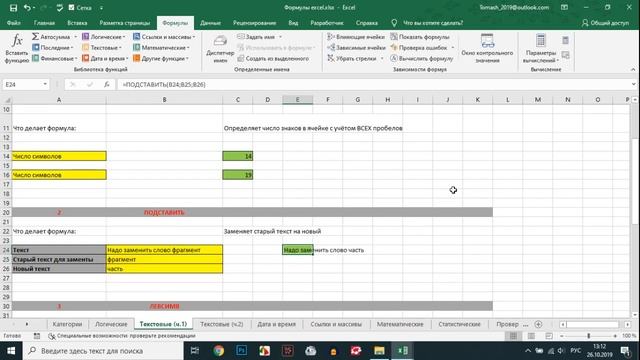Click Evaluate Formula (Вычислить формулу)
This screenshot has height=360, width=640.
pos(422,58)
